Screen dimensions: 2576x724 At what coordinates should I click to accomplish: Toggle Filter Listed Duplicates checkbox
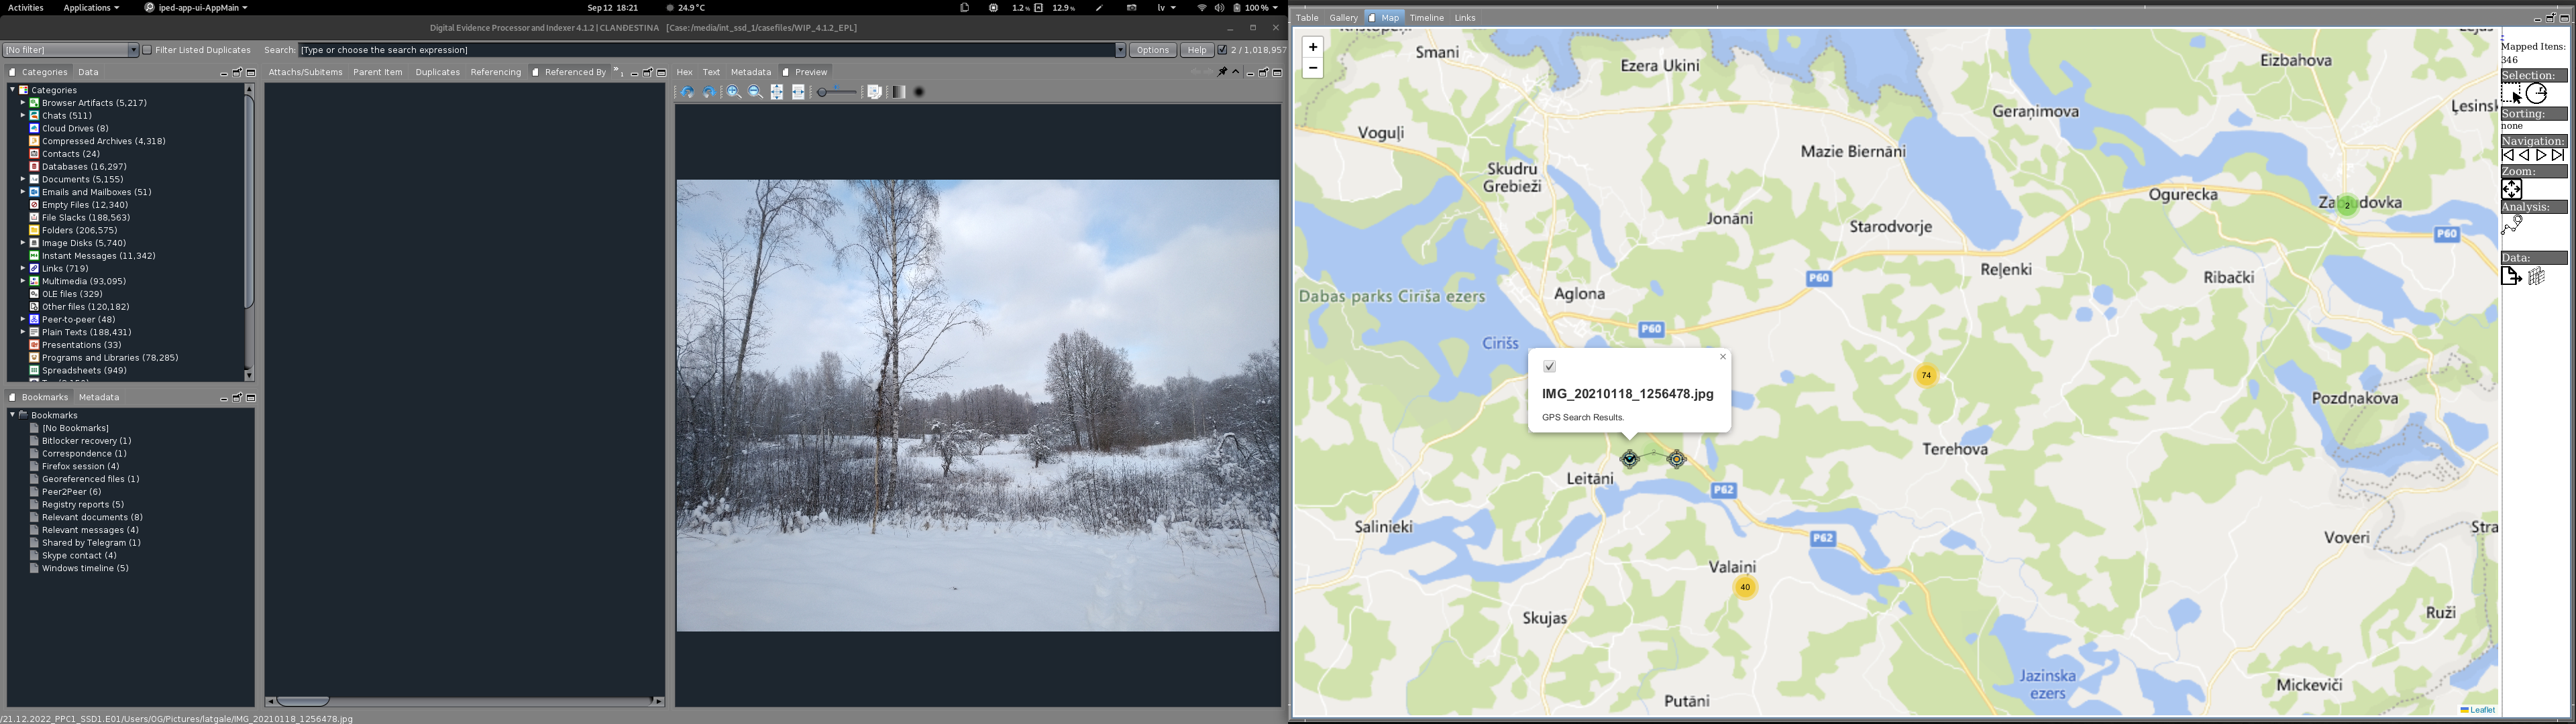click(x=147, y=50)
